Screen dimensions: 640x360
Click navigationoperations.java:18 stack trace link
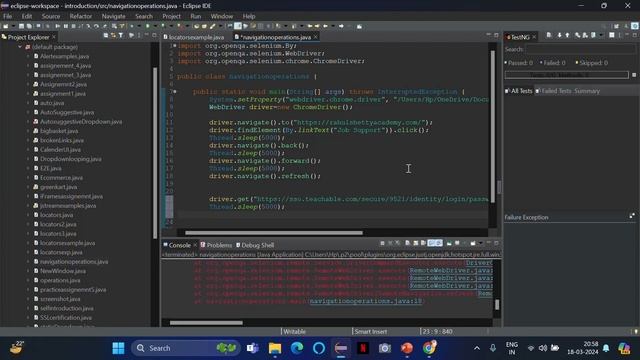[x=365, y=301]
